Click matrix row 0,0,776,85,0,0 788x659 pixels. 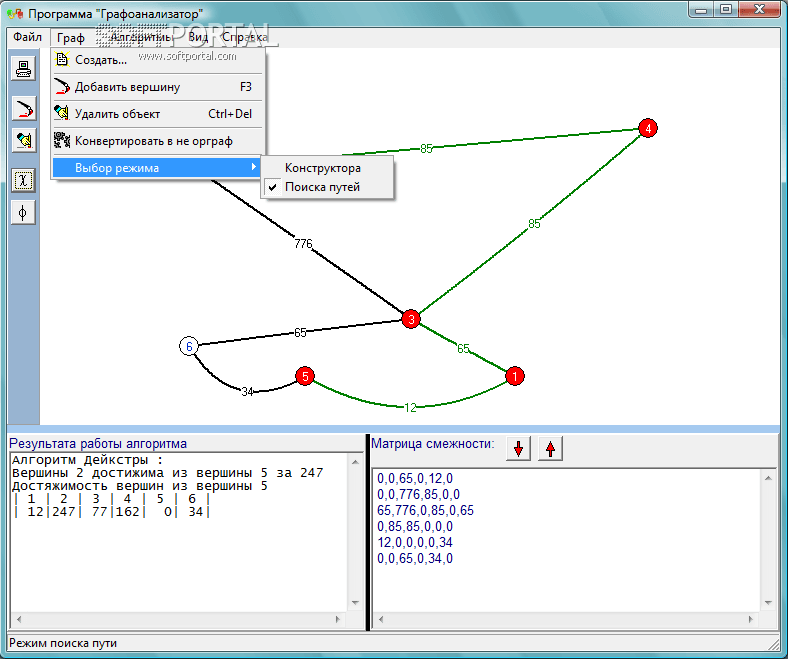tap(419, 495)
